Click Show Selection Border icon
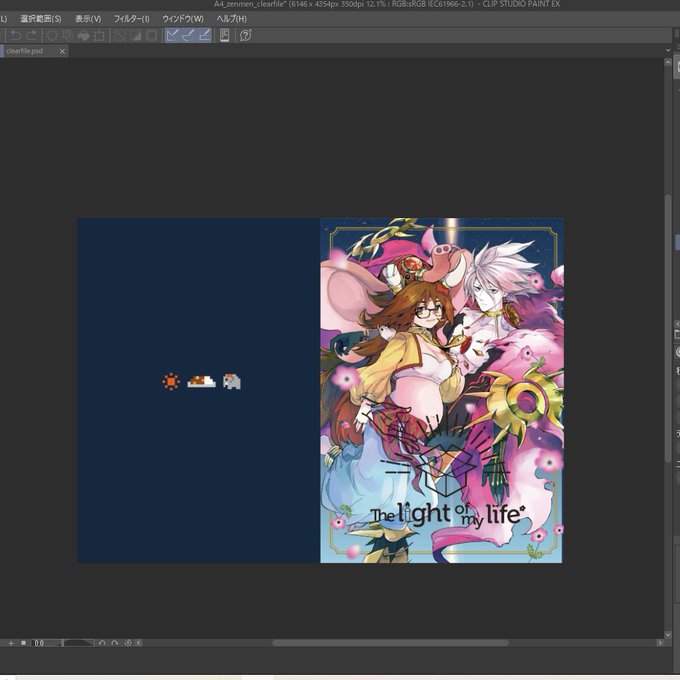The height and width of the screenshot is (680, 680). tap(151, 36)
